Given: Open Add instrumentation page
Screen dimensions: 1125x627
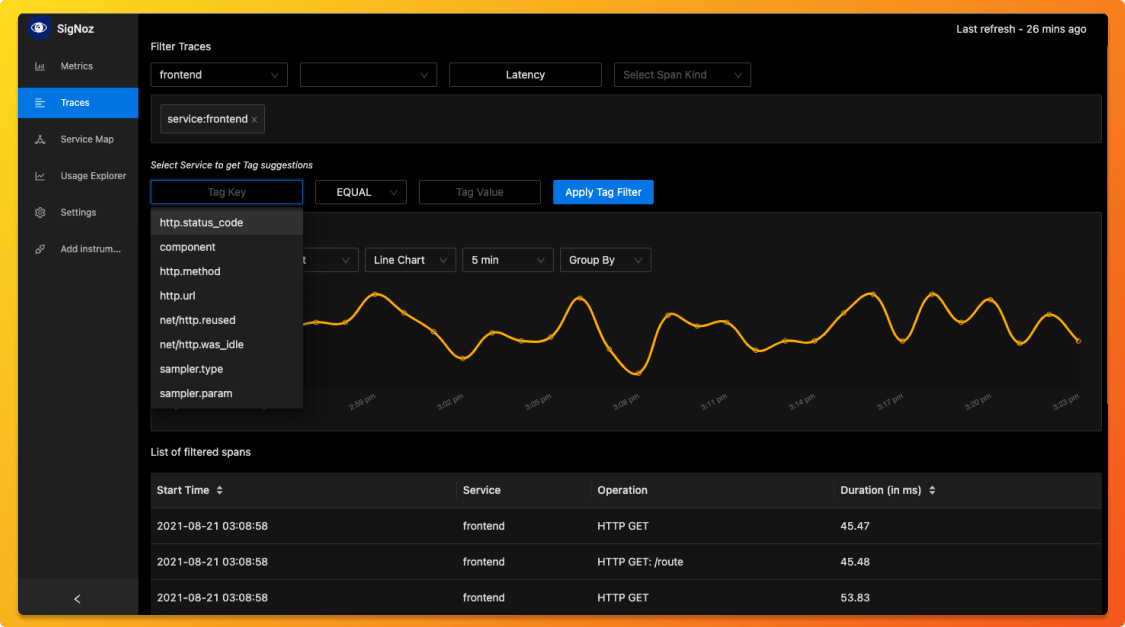Looking at the screenshot, I should pos(77,249).
